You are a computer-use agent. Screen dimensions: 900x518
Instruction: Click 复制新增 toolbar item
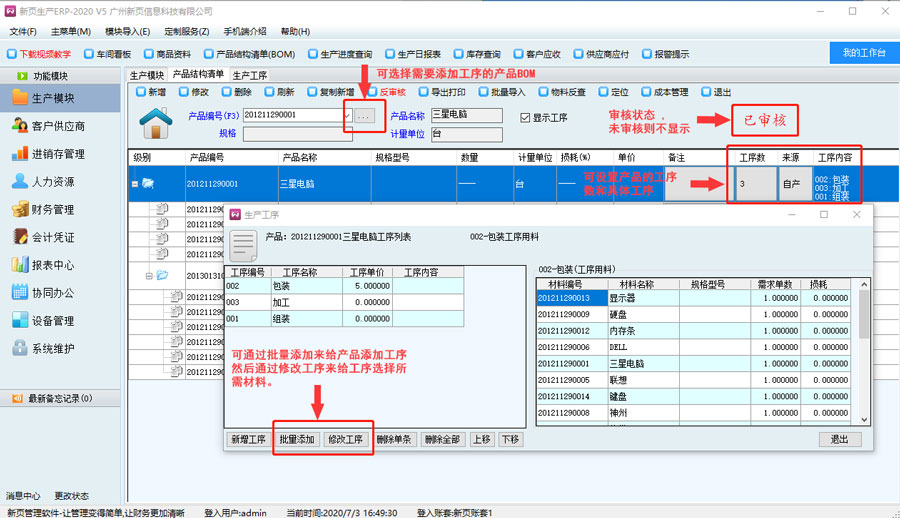point(331,92)
